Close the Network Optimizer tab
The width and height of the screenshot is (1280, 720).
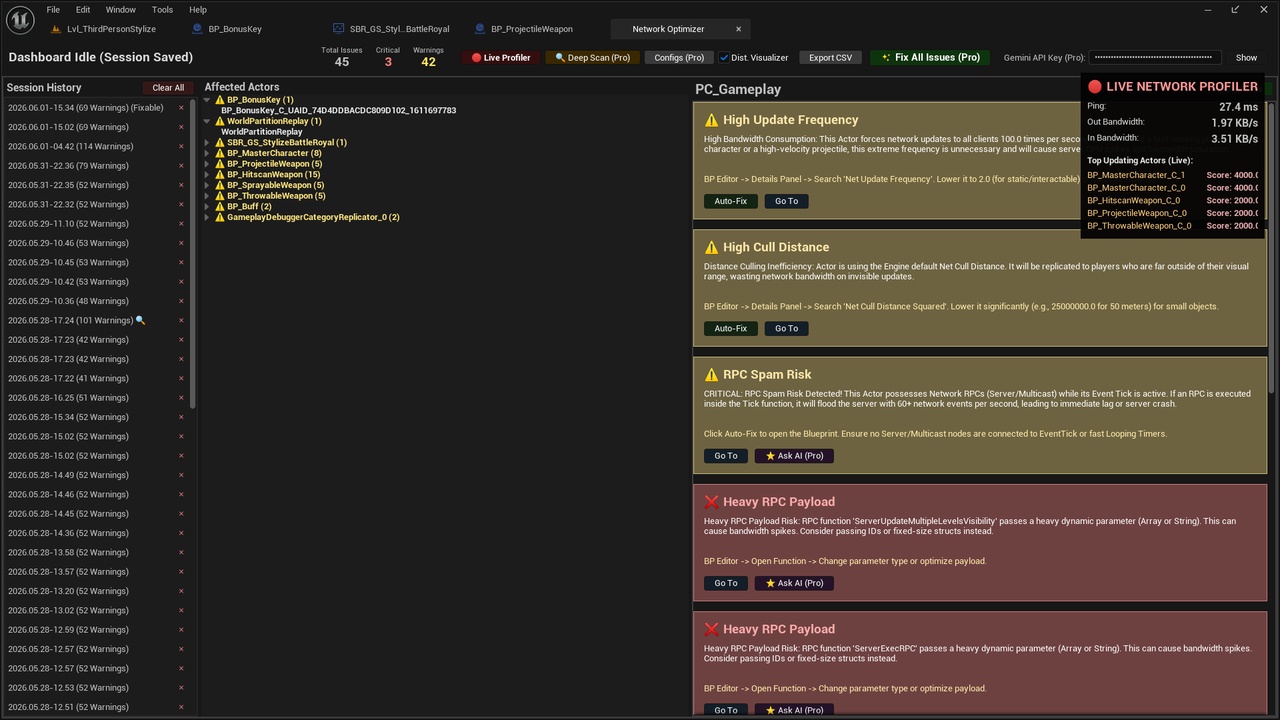(x=739, y=29)
